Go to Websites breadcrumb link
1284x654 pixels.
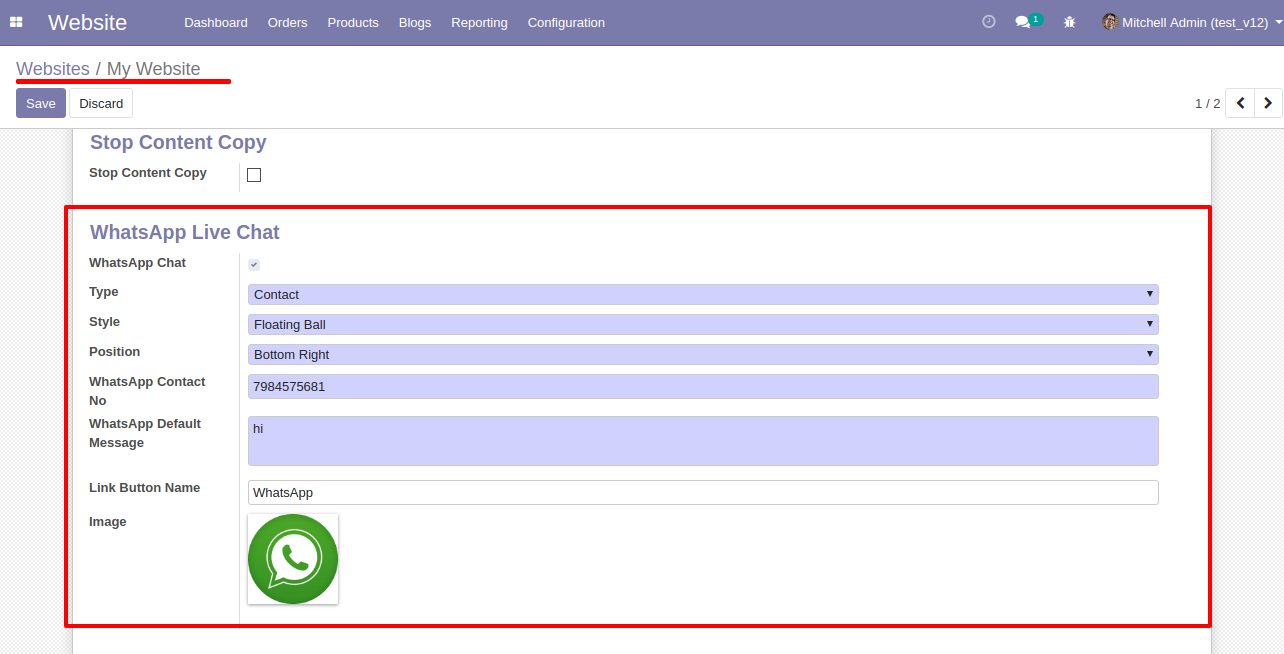click(53, 69)
